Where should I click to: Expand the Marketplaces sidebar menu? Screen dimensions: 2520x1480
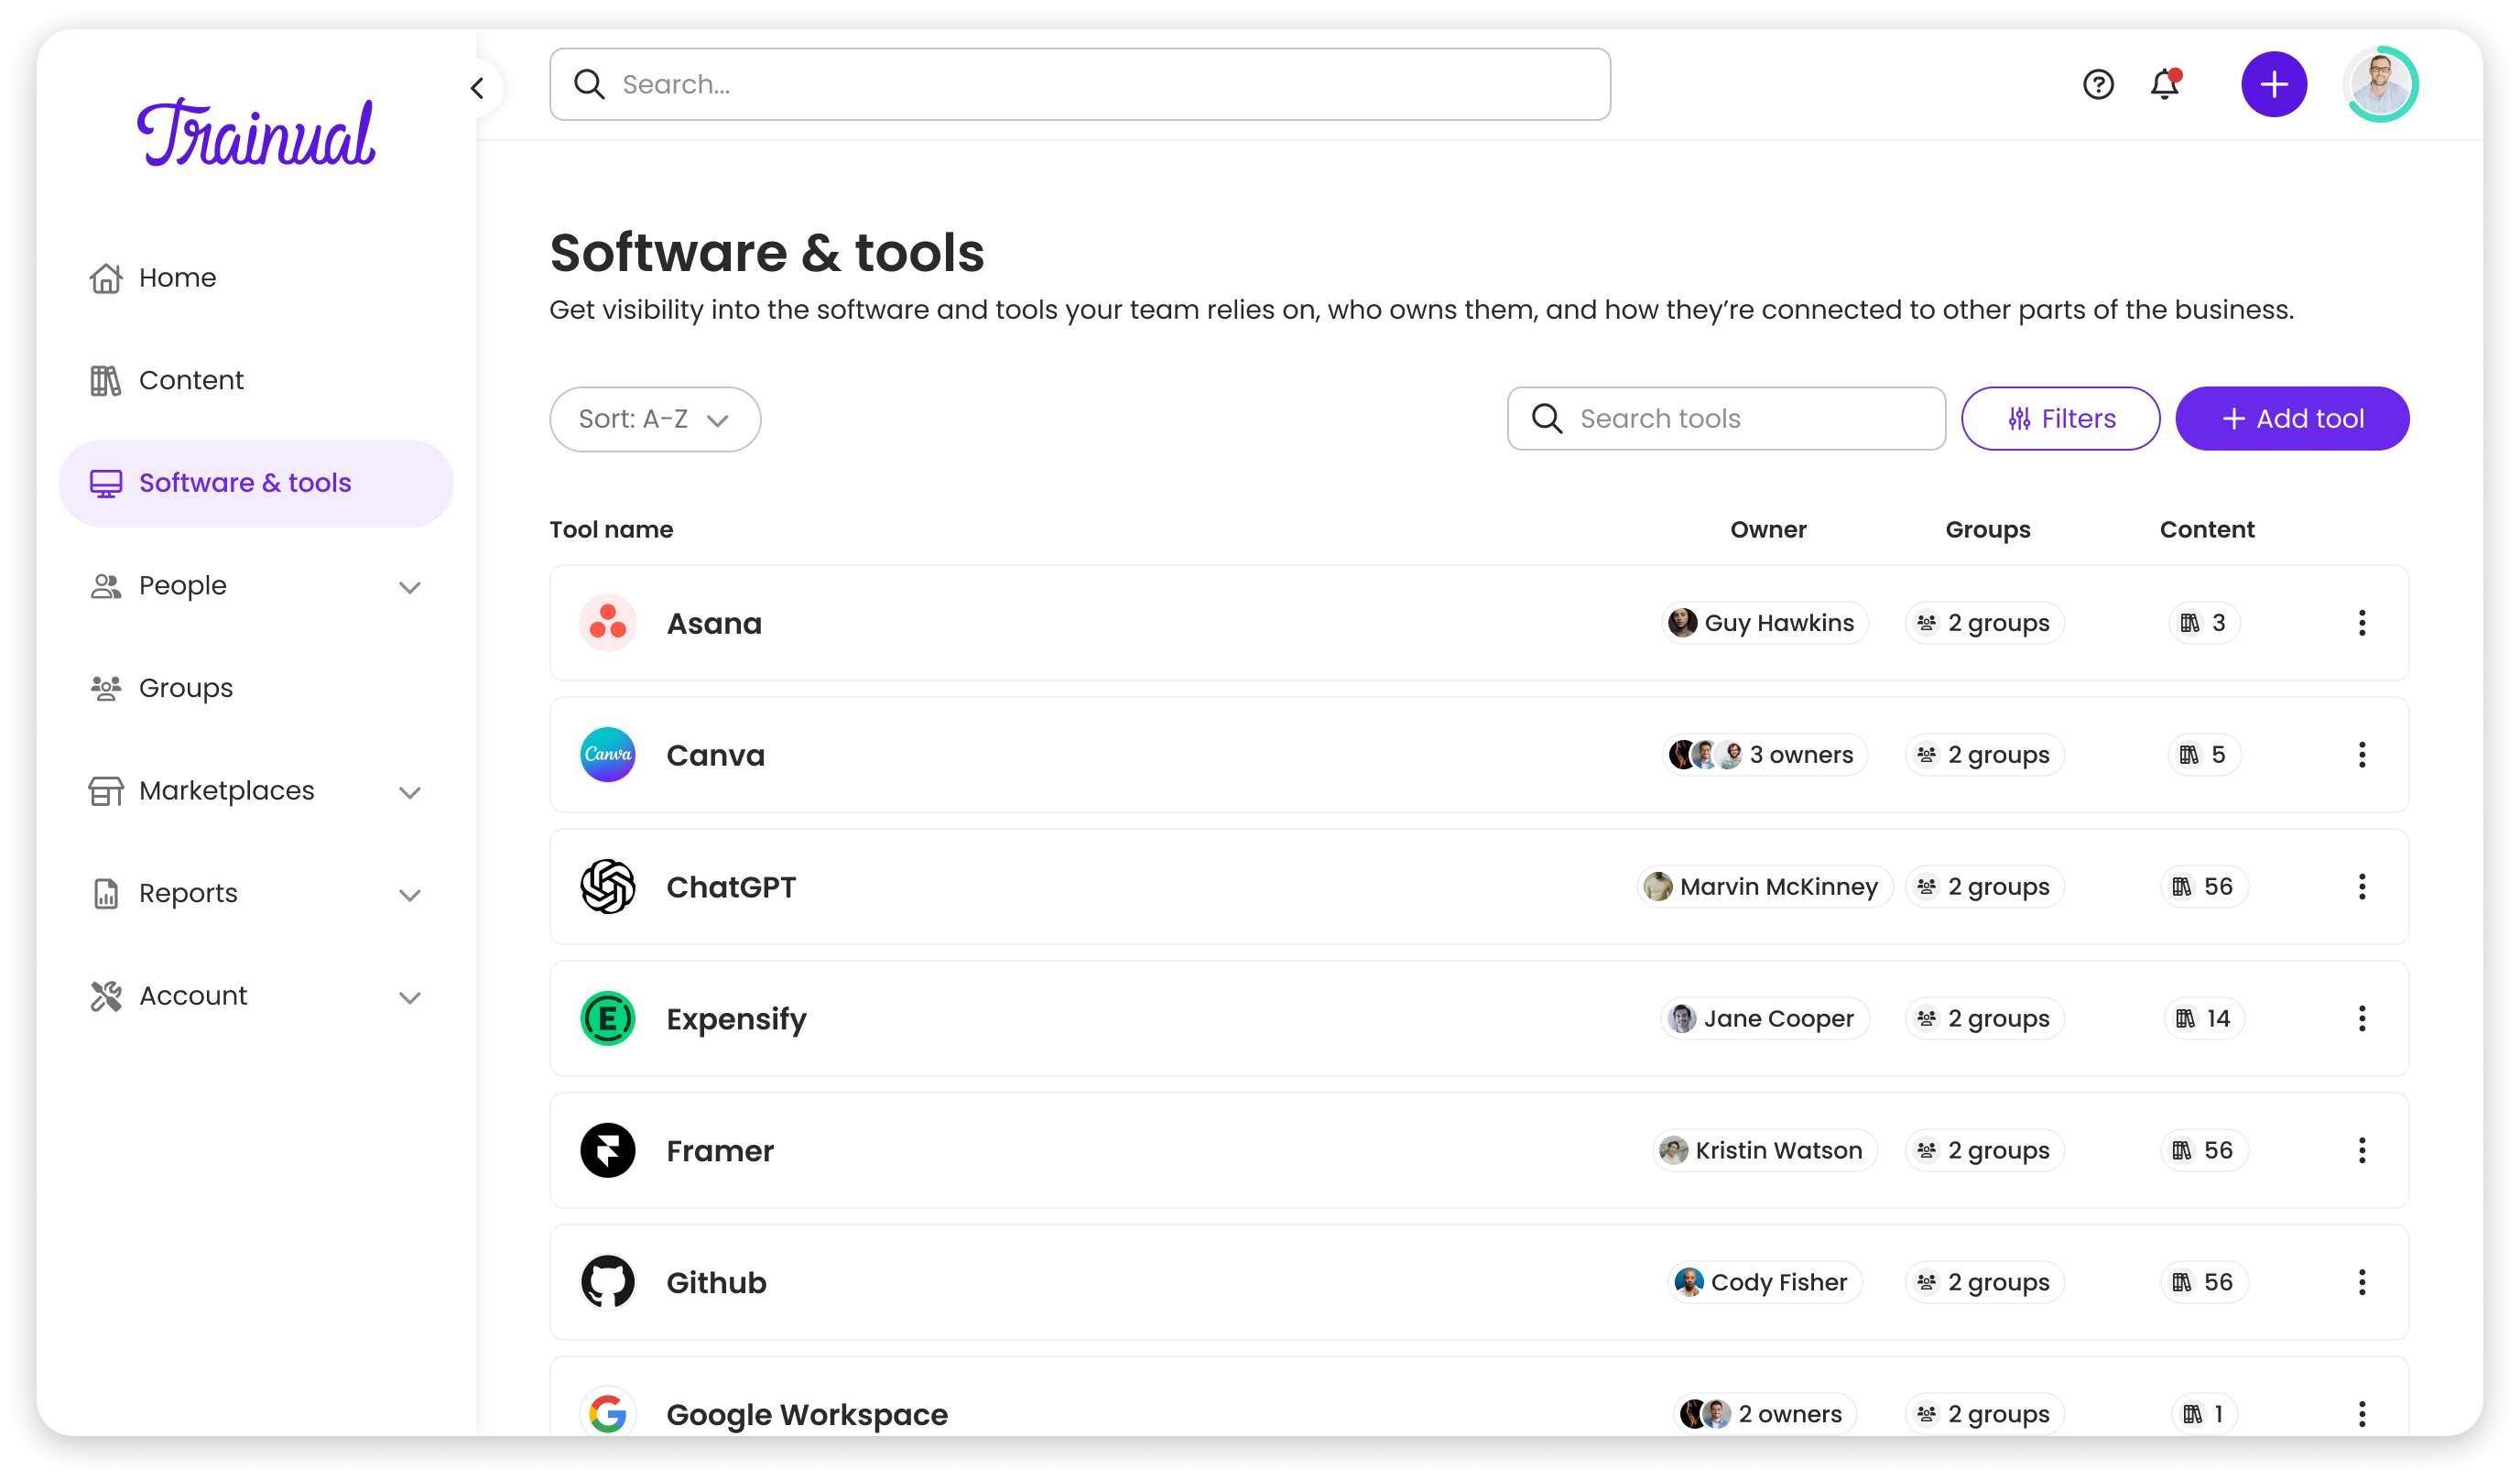pos(409,792)
